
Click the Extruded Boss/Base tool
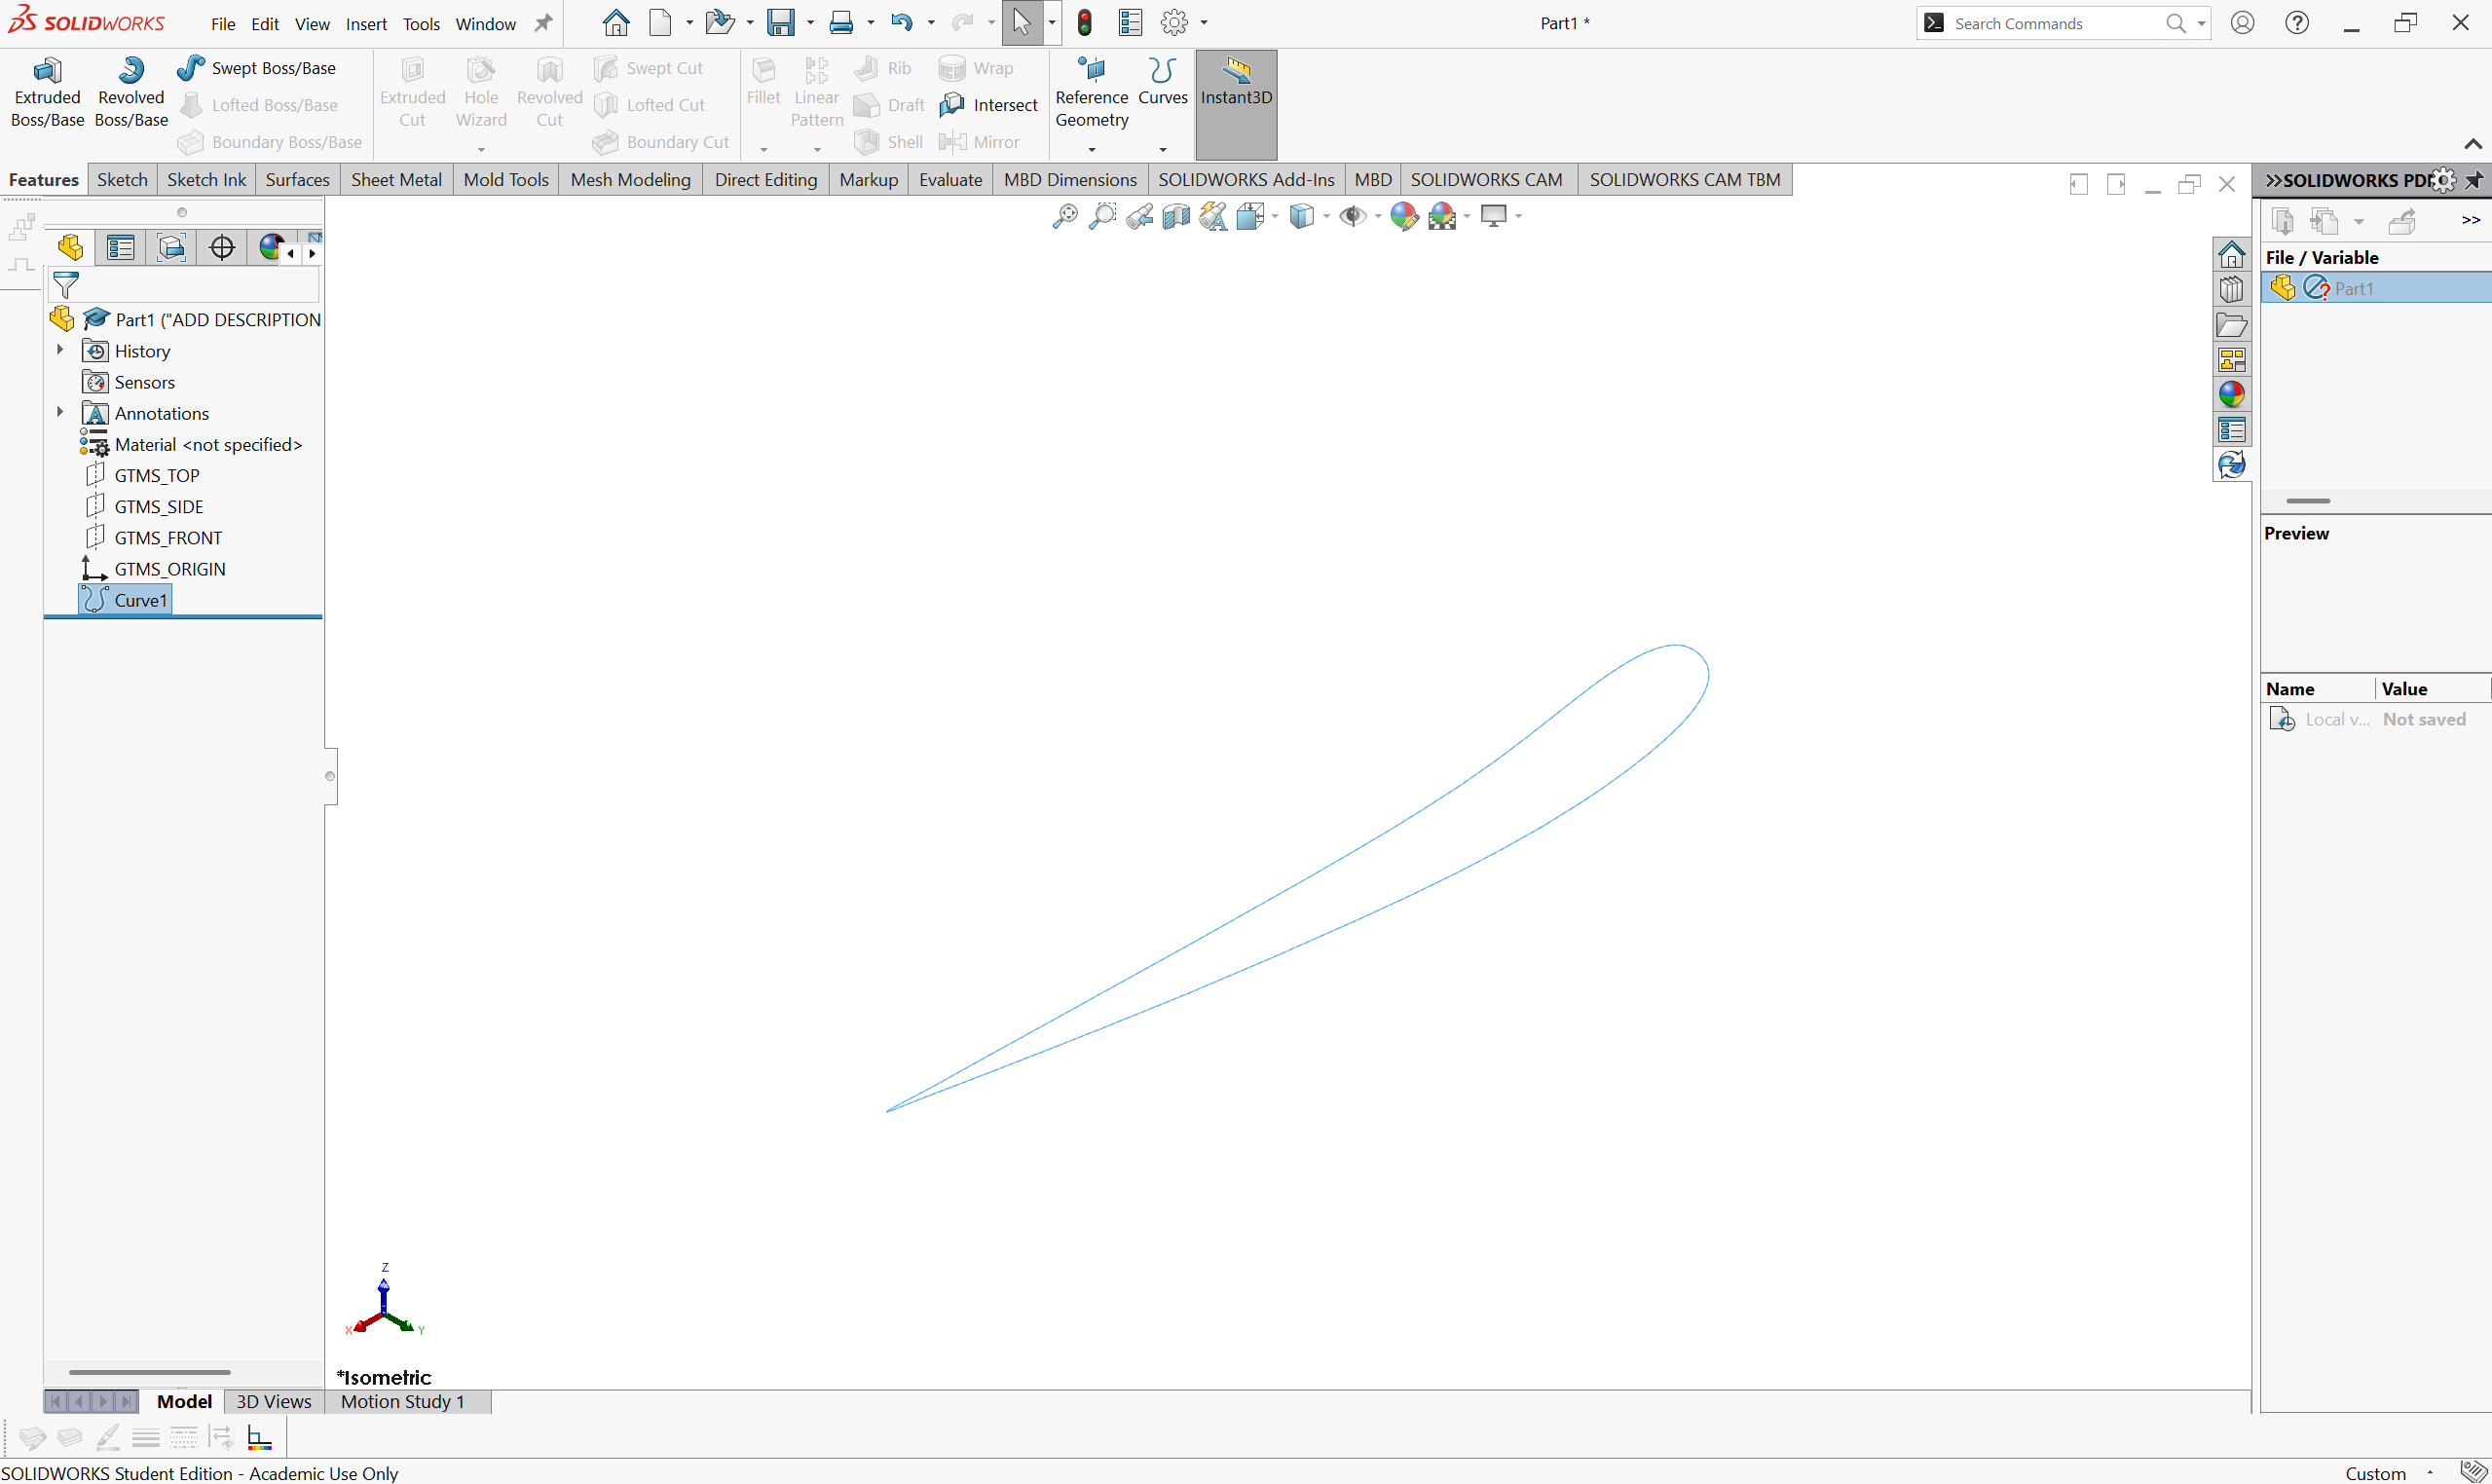[x=47, y=93]
